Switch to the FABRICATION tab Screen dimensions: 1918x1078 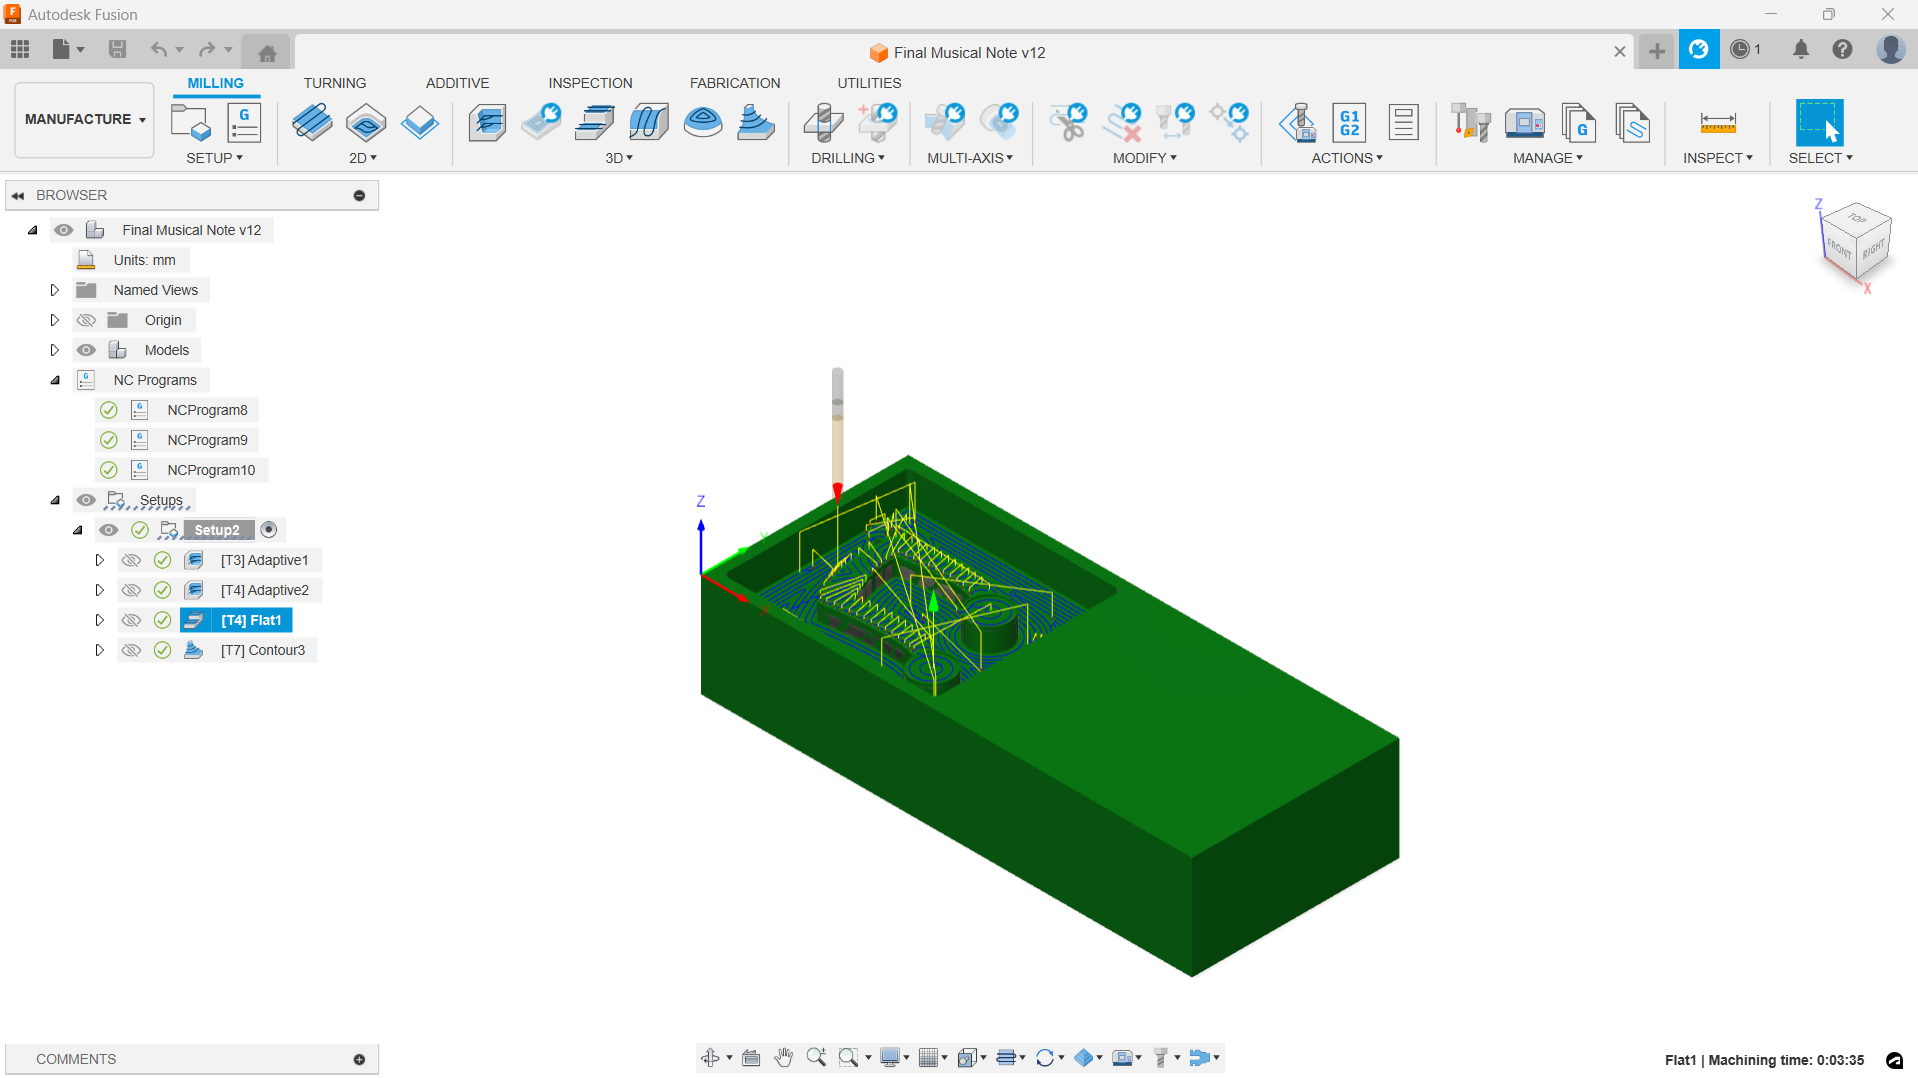click(x=735, y=83)
